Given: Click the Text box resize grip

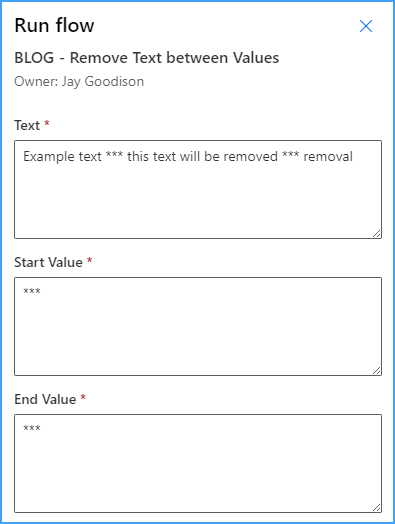Looking at the screenshot, I should 377,234.
